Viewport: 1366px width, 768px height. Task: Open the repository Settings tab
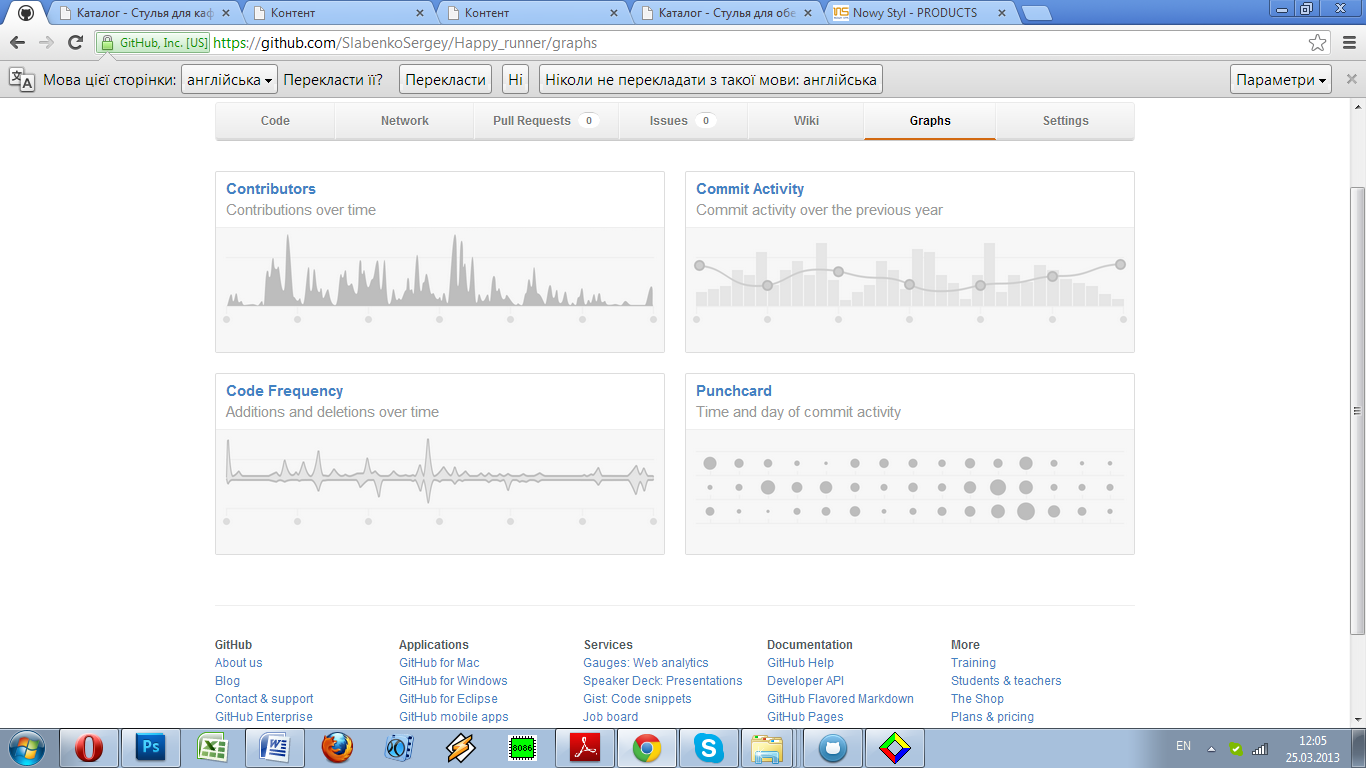1065,121
